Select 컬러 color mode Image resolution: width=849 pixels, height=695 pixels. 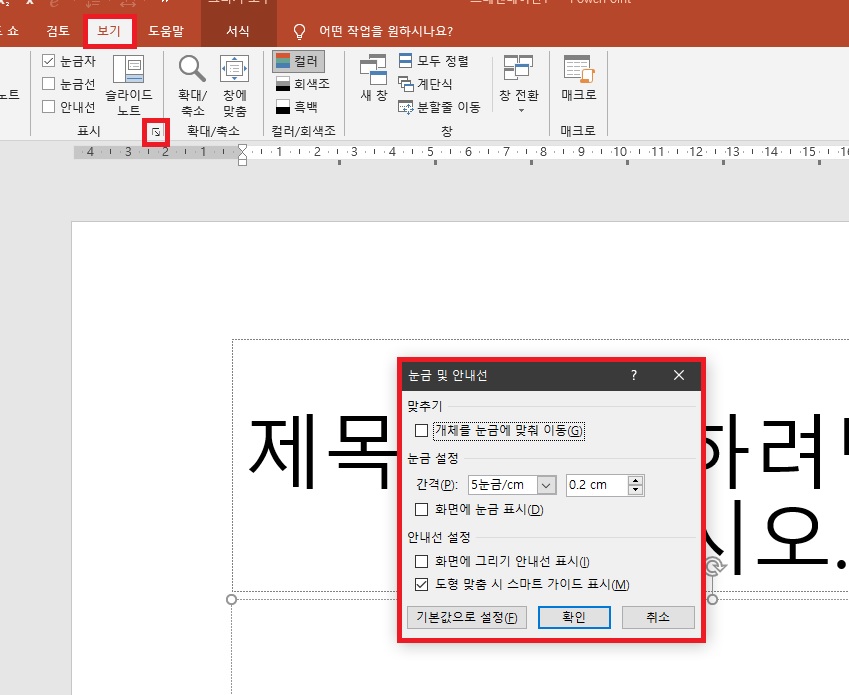(298, 61)
